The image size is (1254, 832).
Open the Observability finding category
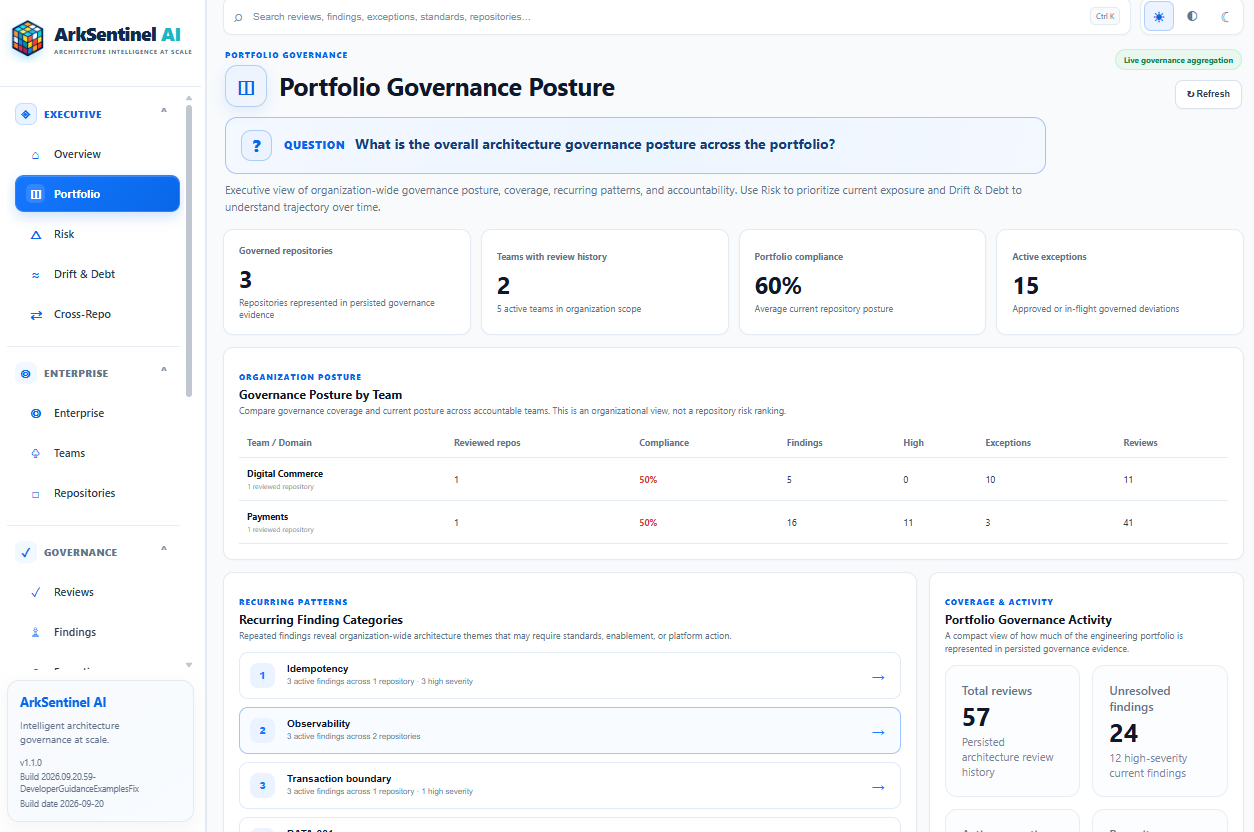(x=570, y=731)
